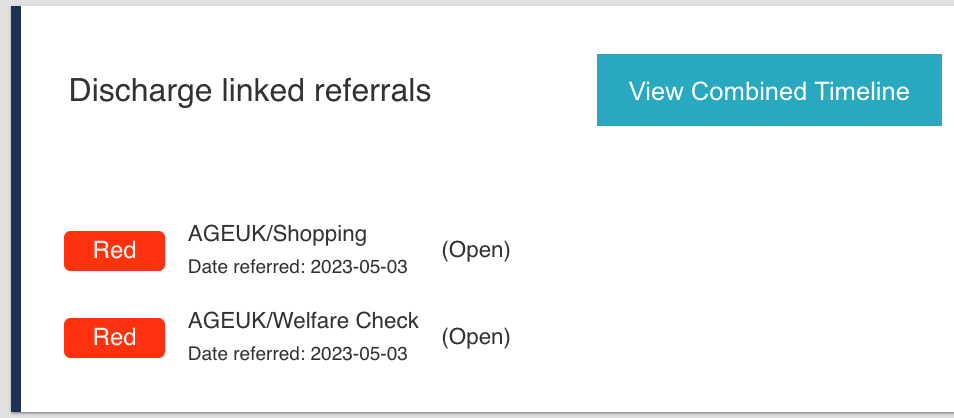
Task: Click the Date referred line under AGEUK/Welfare Check
Action: click(x=297, y=354)
